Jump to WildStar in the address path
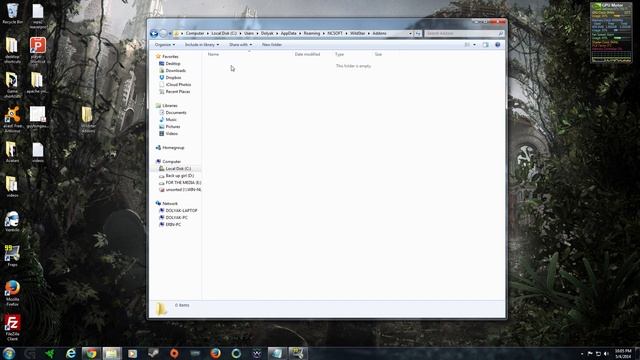 (358, 33)
